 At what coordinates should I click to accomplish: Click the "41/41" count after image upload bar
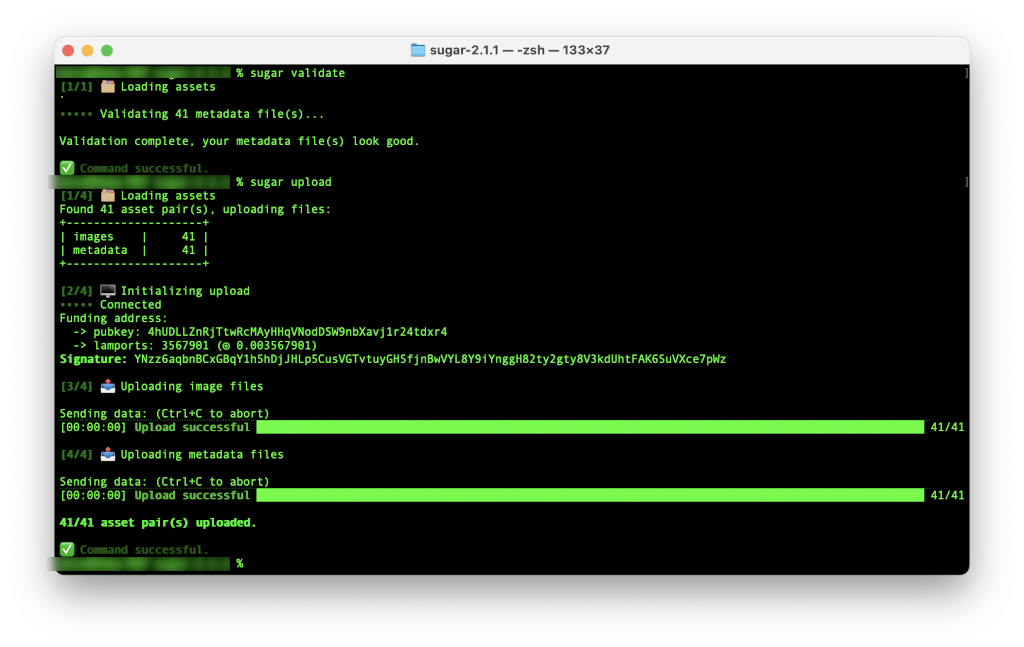click(947, 427)
